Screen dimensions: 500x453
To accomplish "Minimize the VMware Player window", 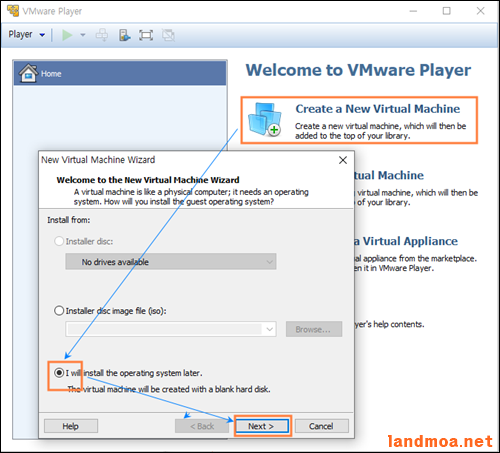I will (413, 11).
